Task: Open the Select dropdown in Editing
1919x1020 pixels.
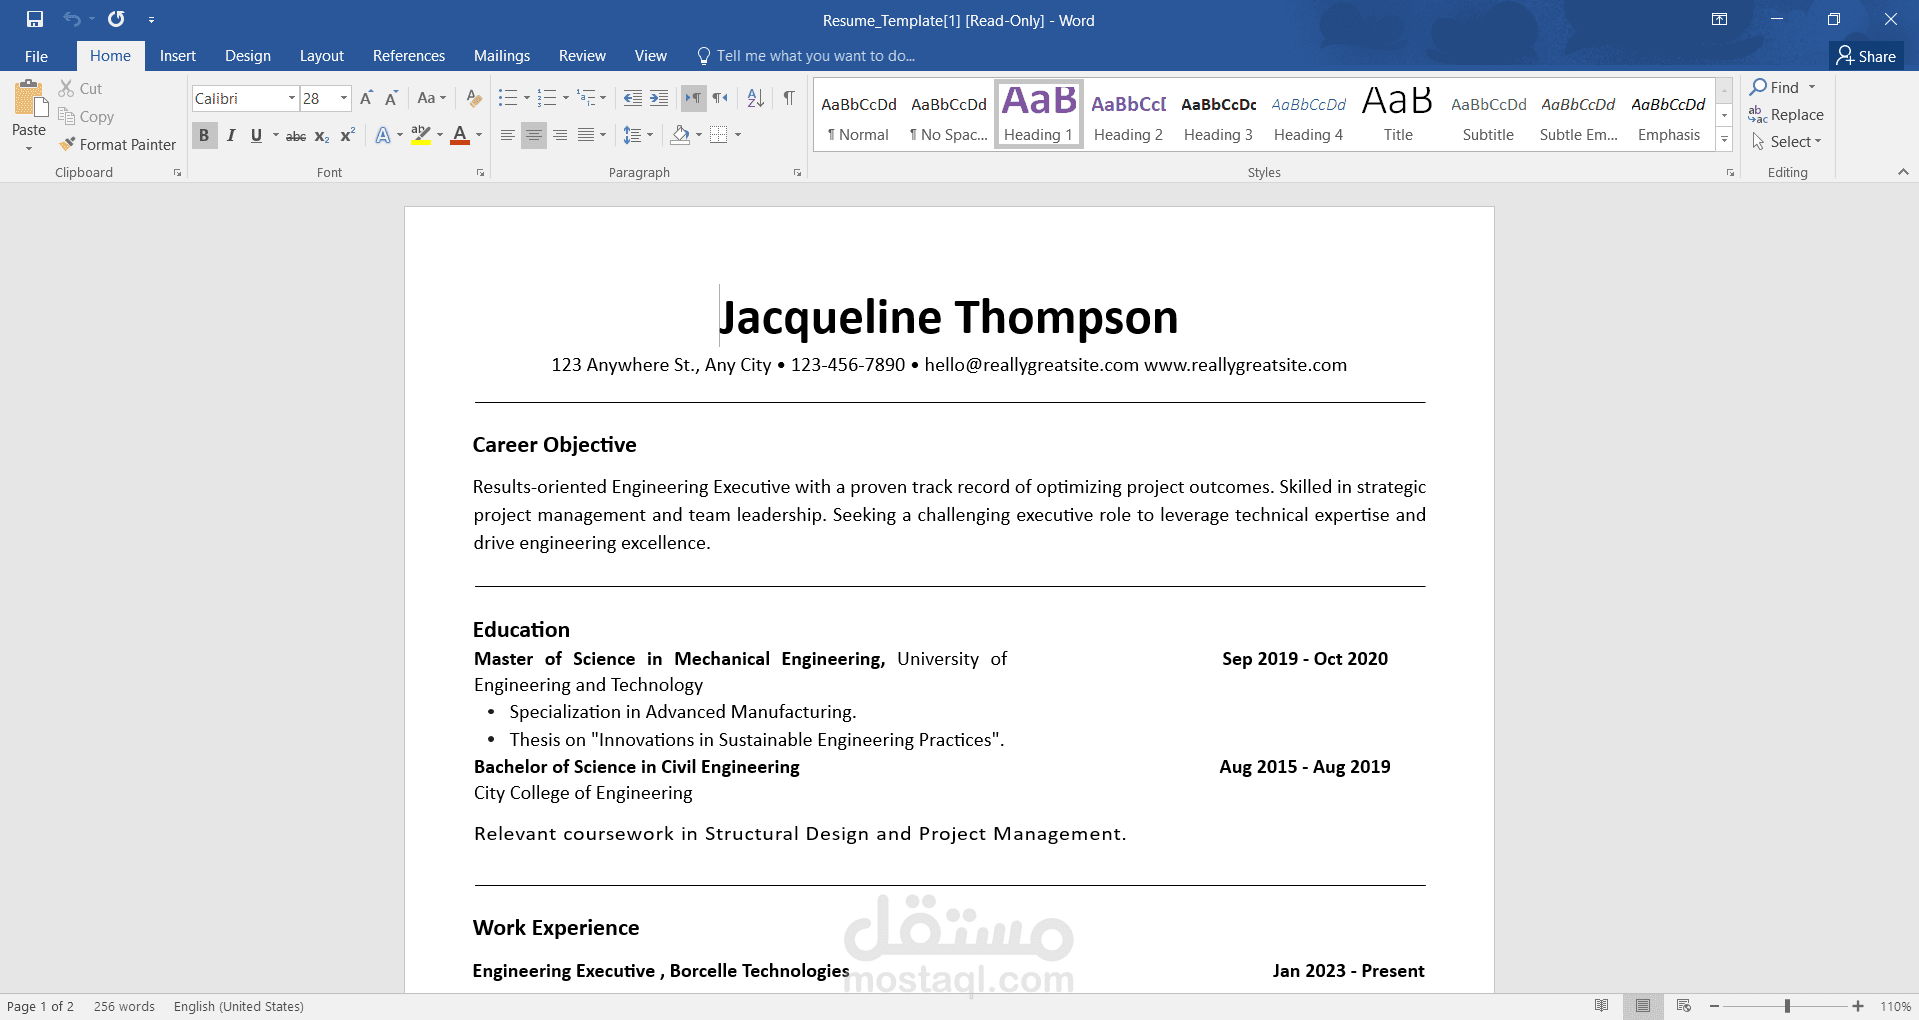Action: coord(1787,142)
